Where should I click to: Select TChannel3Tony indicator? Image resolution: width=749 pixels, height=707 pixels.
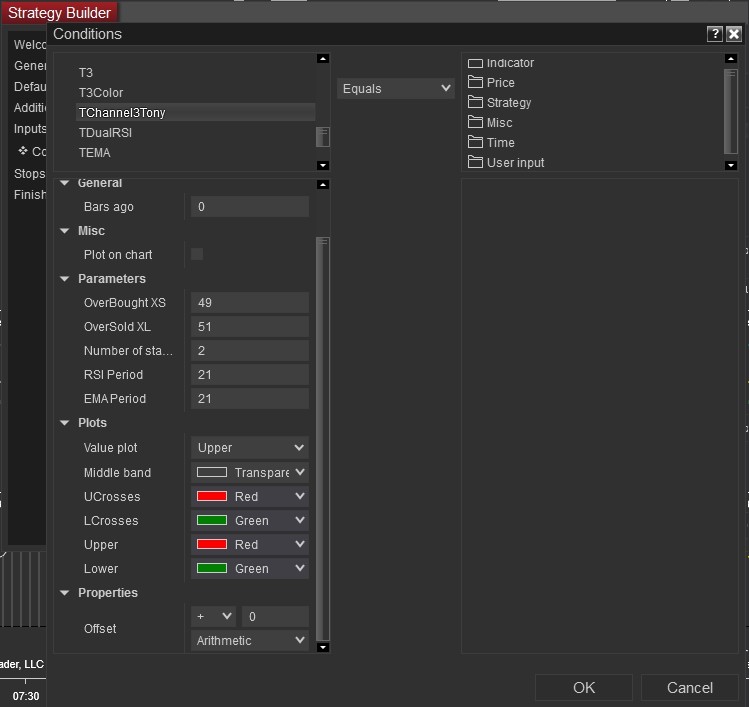[195, 113]
